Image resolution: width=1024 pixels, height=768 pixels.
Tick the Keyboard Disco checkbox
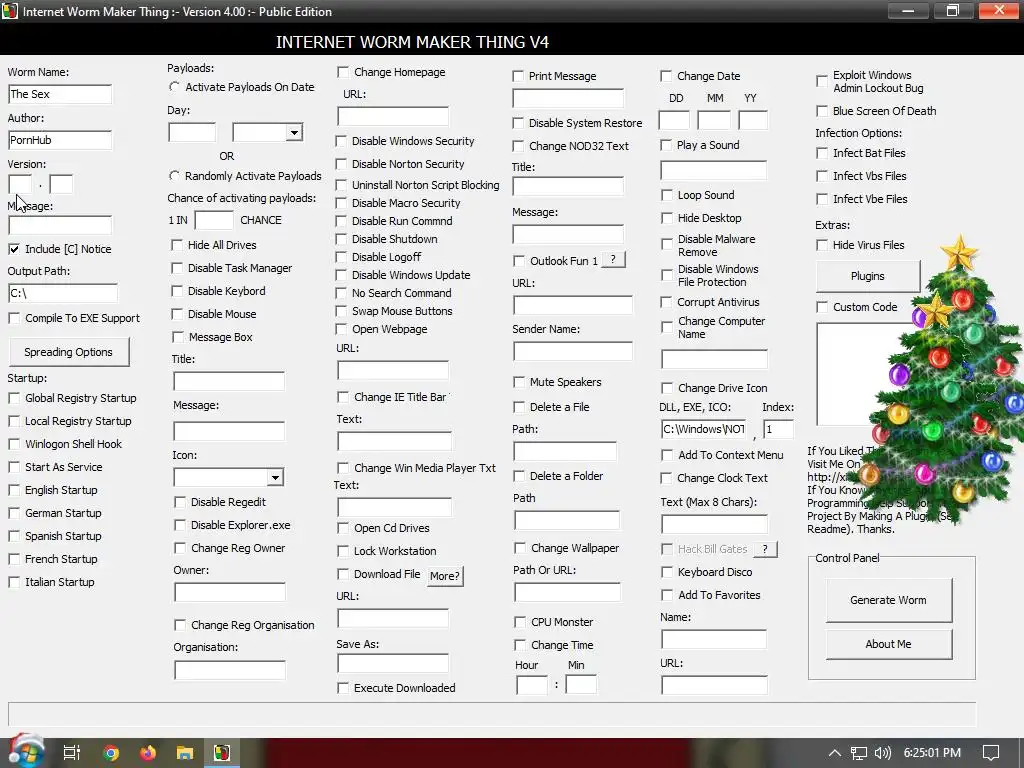pyautogui.click(x=667, y=572)
